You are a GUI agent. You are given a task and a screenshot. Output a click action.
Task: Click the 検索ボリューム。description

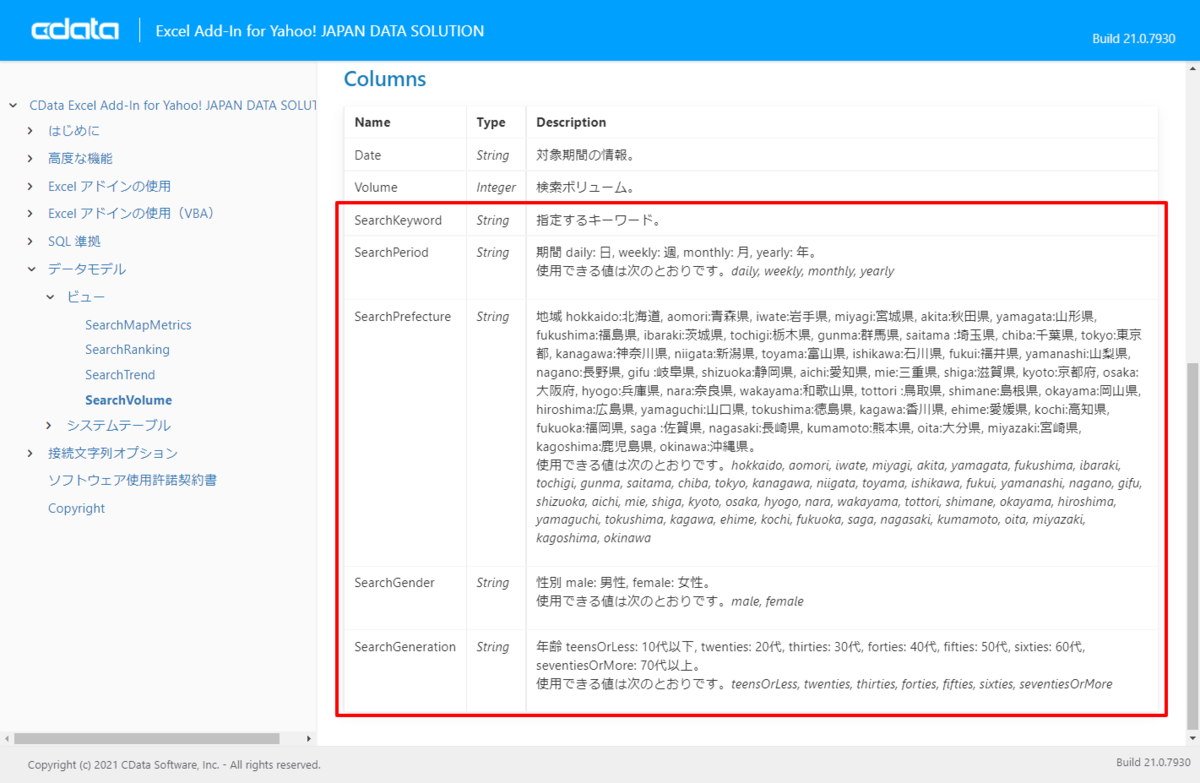point(586,187)
